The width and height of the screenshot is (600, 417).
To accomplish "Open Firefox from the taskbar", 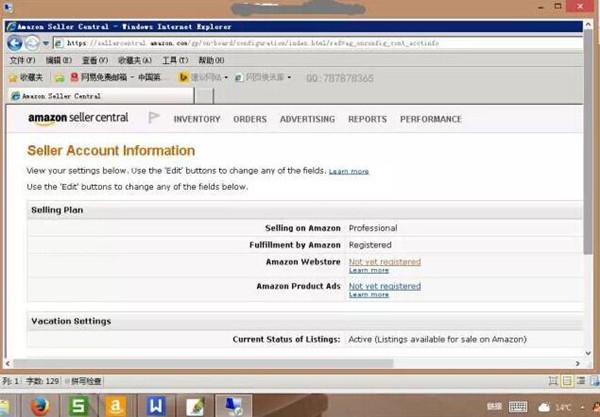I will 40,406.
